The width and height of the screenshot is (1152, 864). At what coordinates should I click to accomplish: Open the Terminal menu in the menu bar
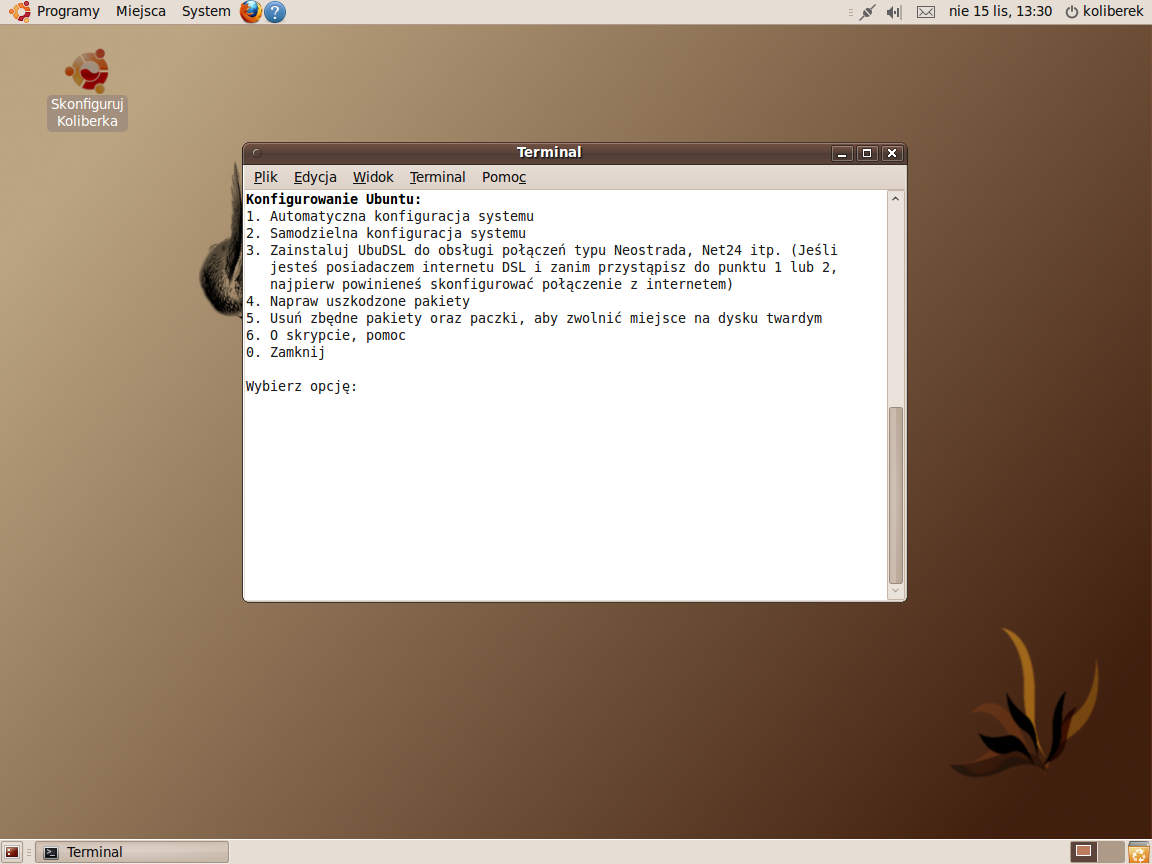(438, 177)
